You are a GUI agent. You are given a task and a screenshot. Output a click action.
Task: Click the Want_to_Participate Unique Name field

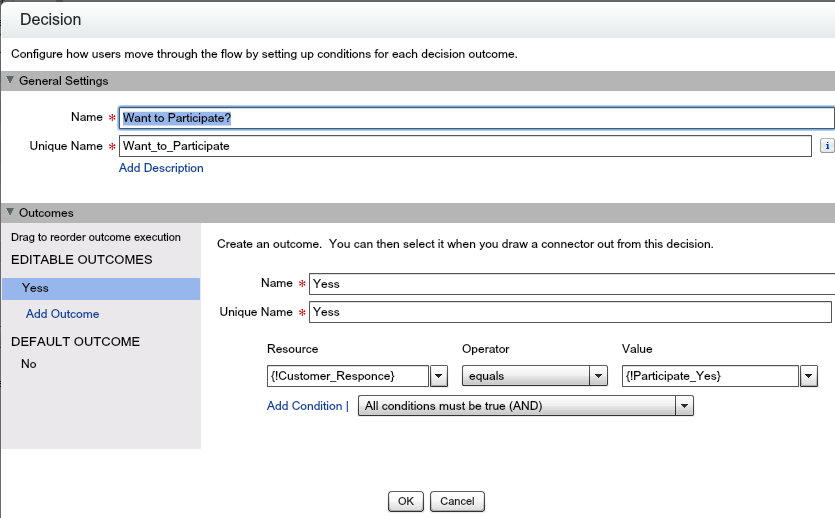[x=465, y=146]
